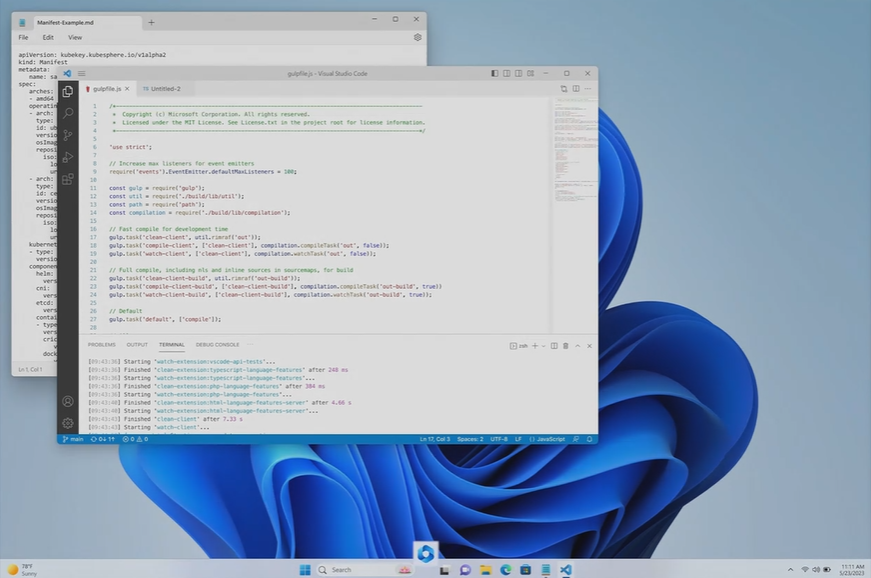Click the taskbar Search box
The width and height of the screenshot is (871, 578).
pos(364,570)
